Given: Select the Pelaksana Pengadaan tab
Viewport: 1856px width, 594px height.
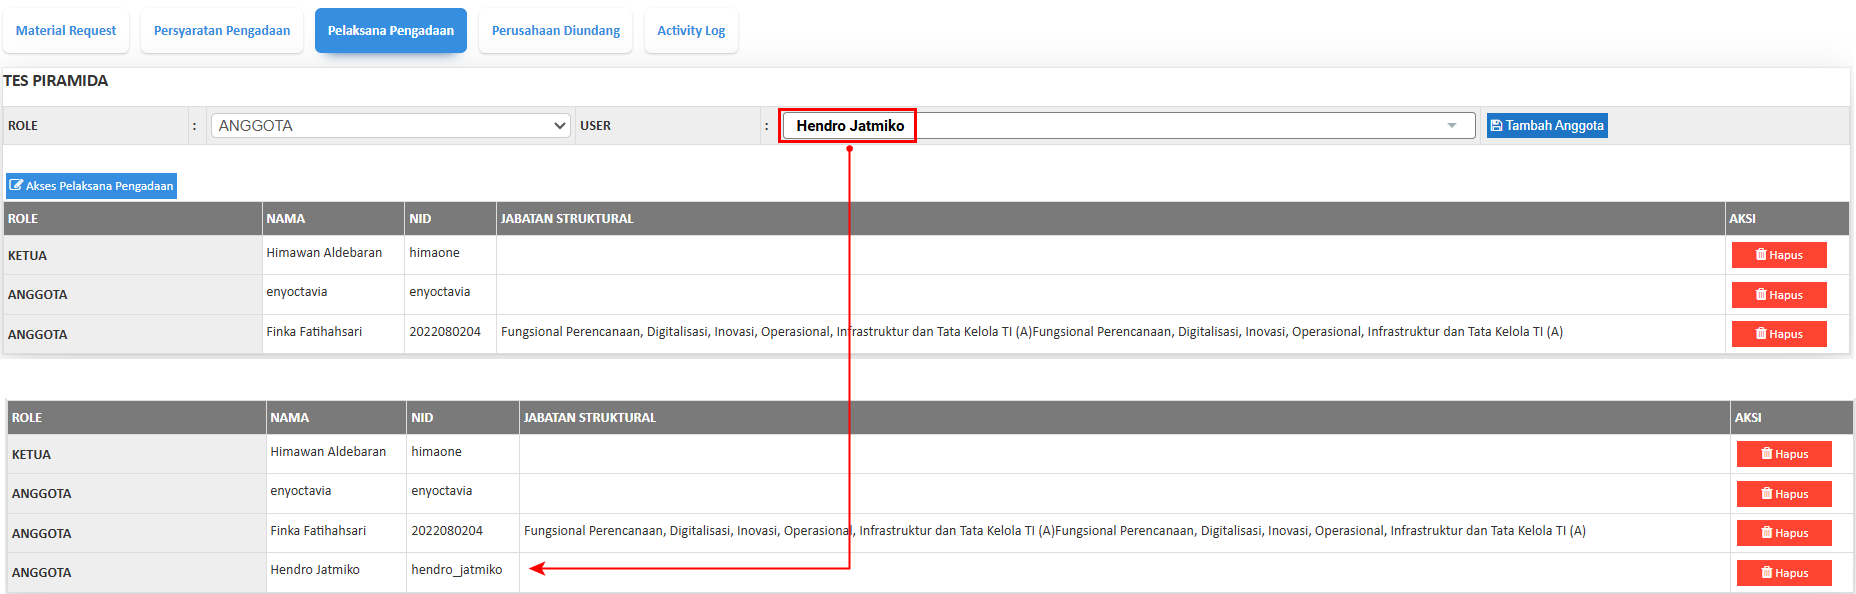Looking at the screenshot, I should point(391,31).
